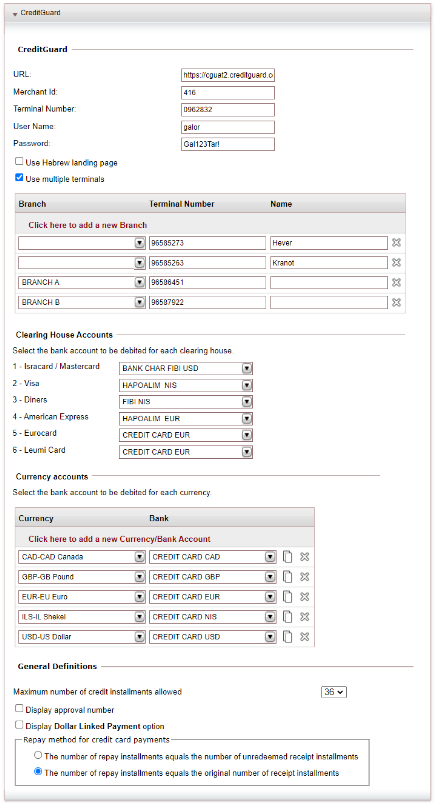Enable Display approval number
The width and height of the screenshot is (442, 810).
pyautogui.click(x=19, y=709)
